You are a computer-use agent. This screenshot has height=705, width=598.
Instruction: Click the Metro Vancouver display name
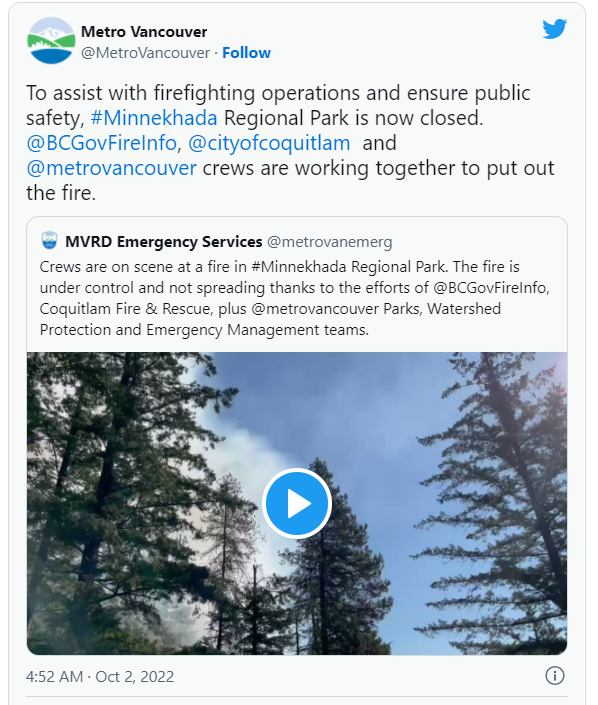point(144,32)
